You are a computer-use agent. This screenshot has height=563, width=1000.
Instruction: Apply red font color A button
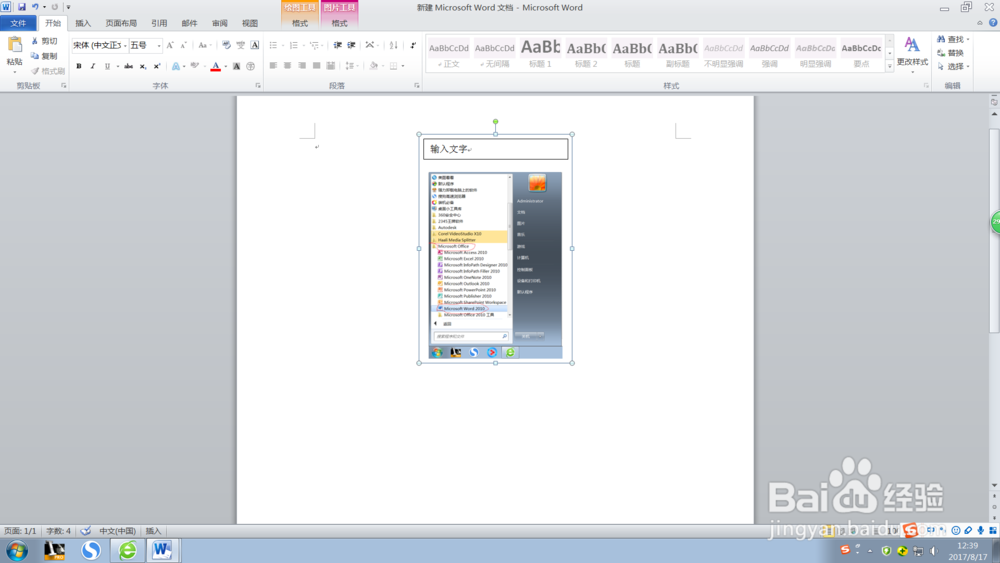(216, 66)
